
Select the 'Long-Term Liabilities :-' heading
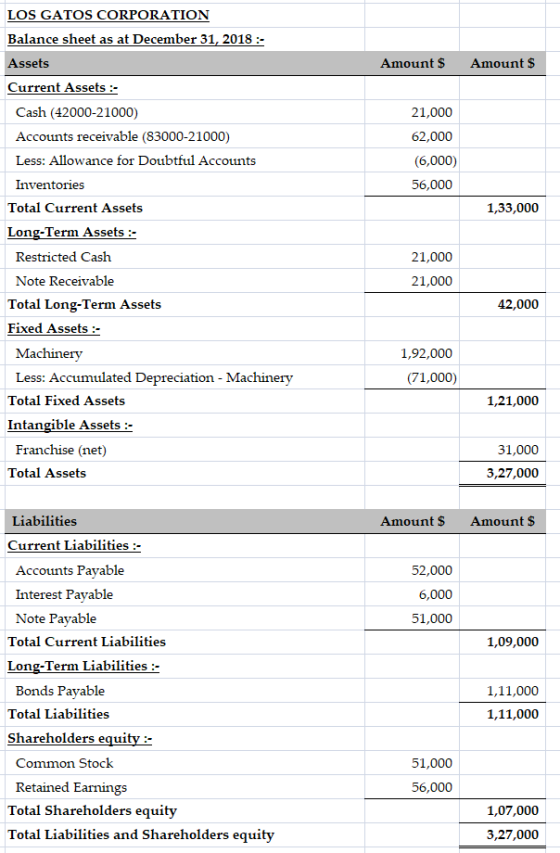tap(83, 666)
